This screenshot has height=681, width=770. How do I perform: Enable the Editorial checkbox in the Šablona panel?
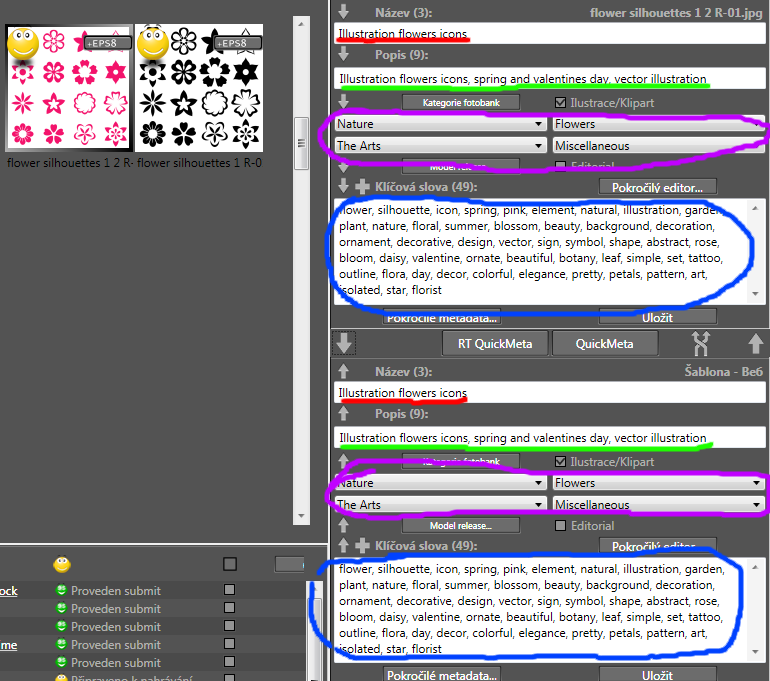click(x=560, y=526)
